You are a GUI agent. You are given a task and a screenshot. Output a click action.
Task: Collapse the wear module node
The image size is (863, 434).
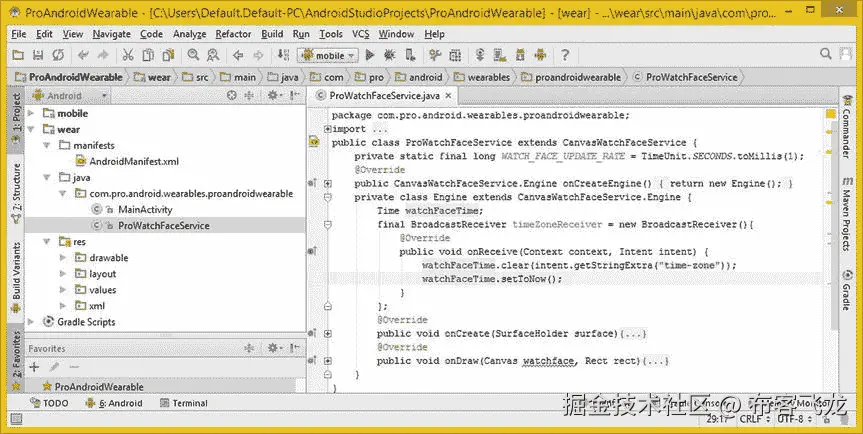tap(31, 130)
